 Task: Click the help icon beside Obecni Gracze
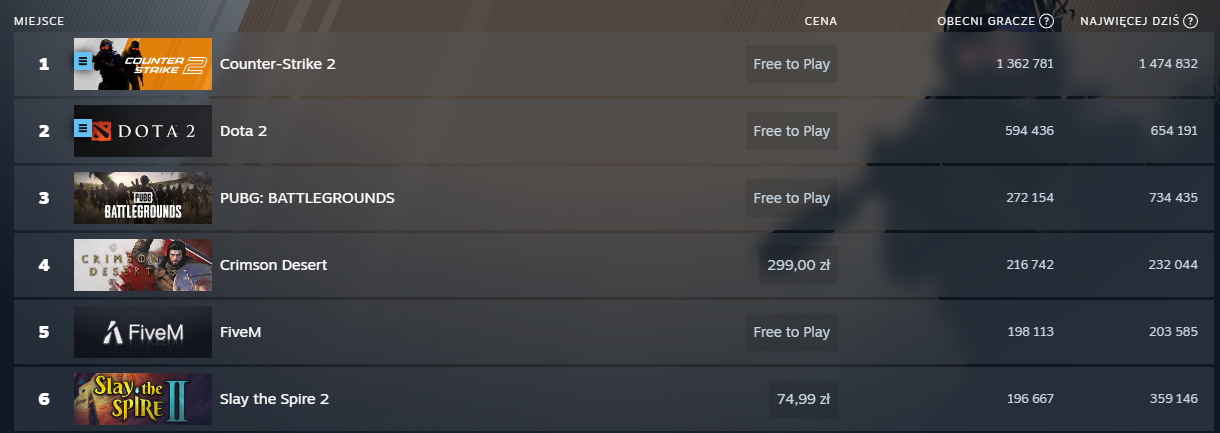pos(1046,21)
